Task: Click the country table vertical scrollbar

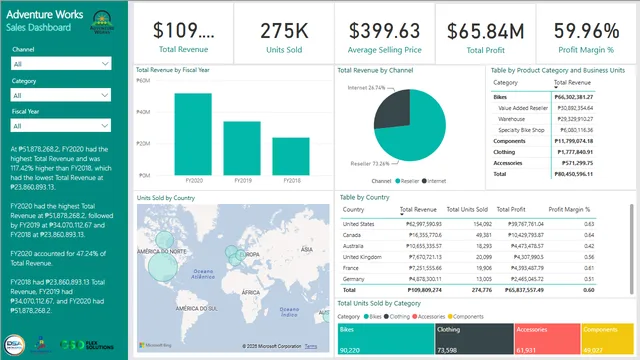Action: click(631, 249)
